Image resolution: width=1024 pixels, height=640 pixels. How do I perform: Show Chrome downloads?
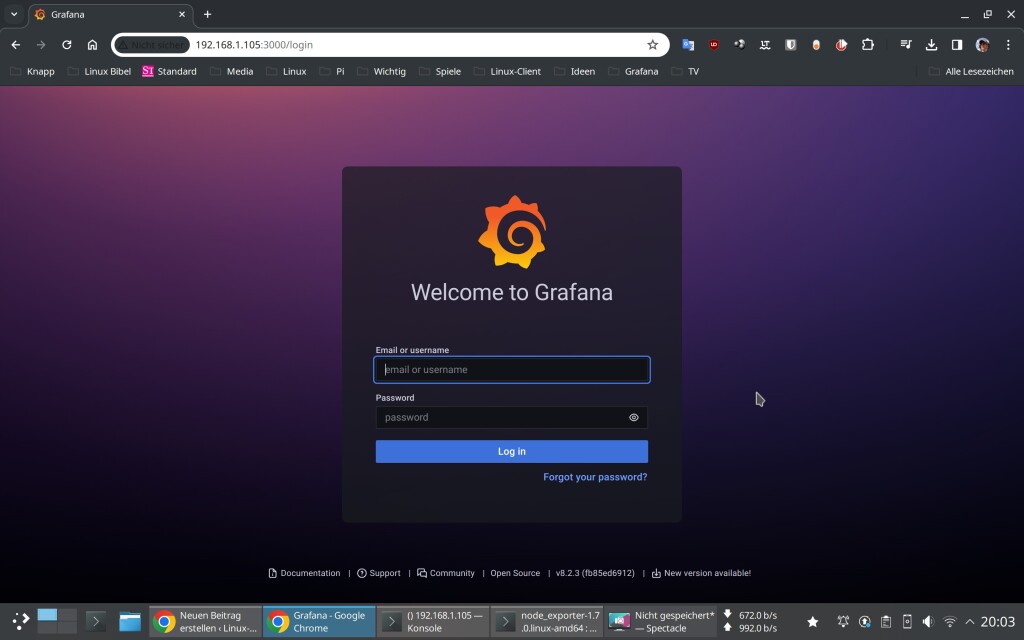[x=931, y=44]
